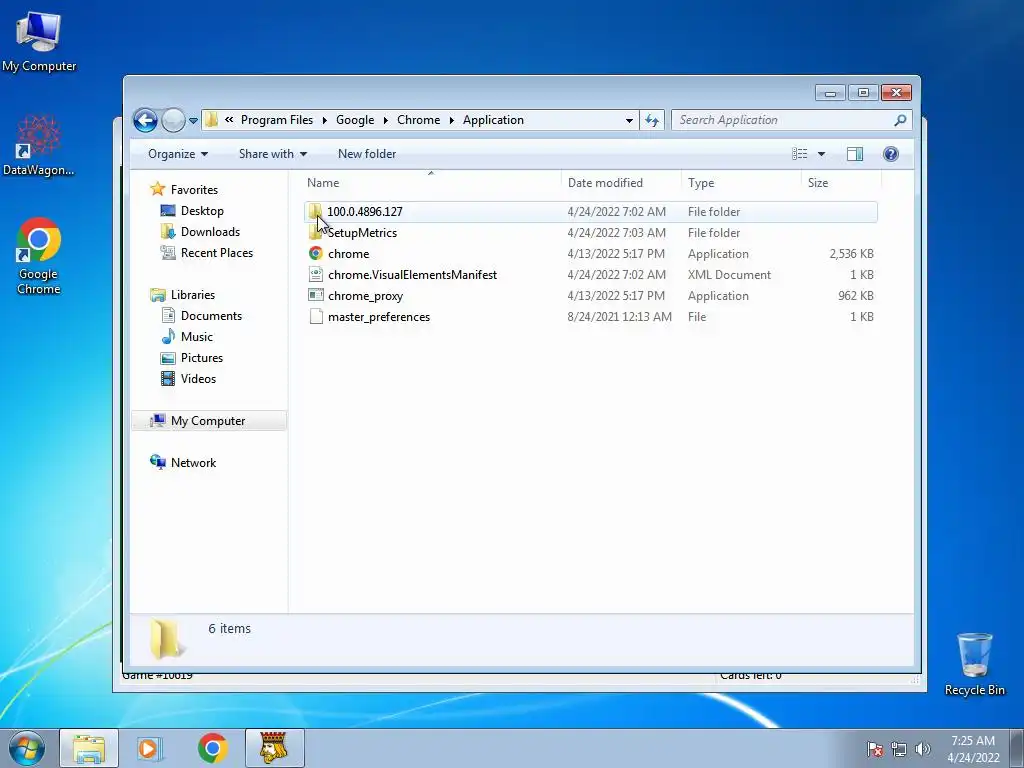1024x768 pixels.
Task: Open Desktop in Favorites
Action: click(x=202, y=211)
